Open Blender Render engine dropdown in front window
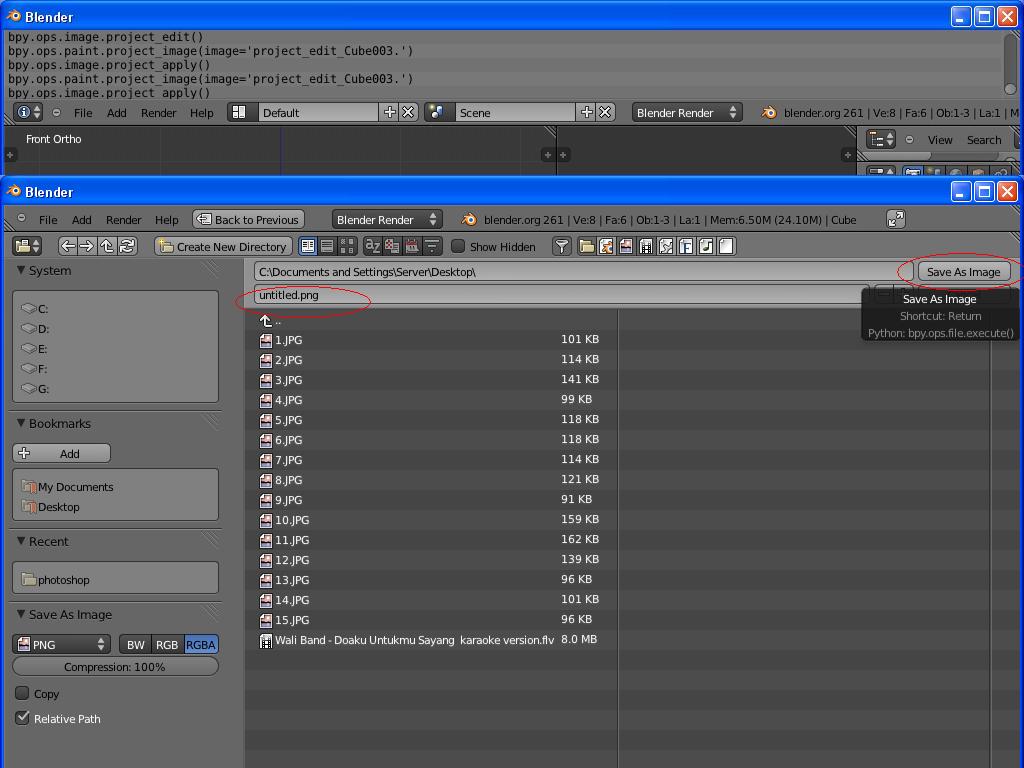Screen dimensions: 1024x768 coord(387,219)
